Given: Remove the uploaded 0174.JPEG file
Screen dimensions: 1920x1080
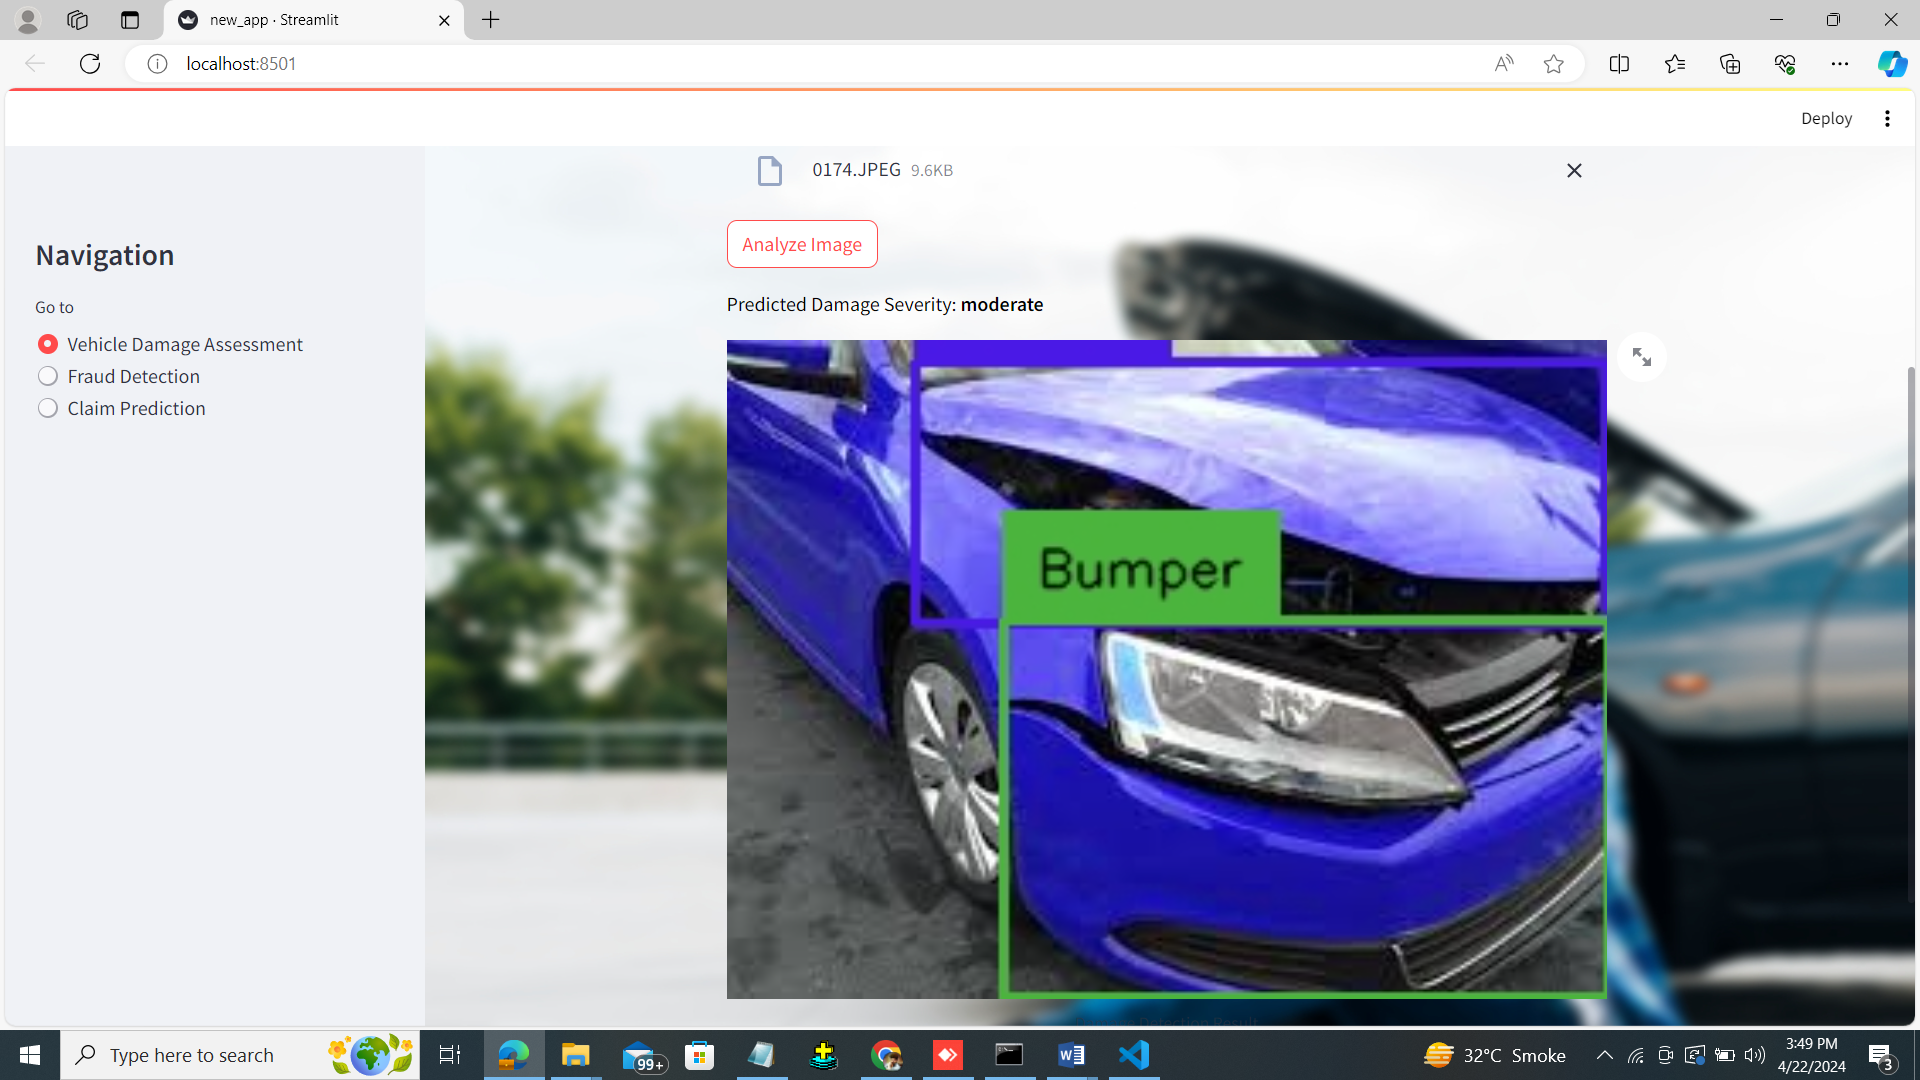Looking at the screenshot, I should tap(1573, 171).
